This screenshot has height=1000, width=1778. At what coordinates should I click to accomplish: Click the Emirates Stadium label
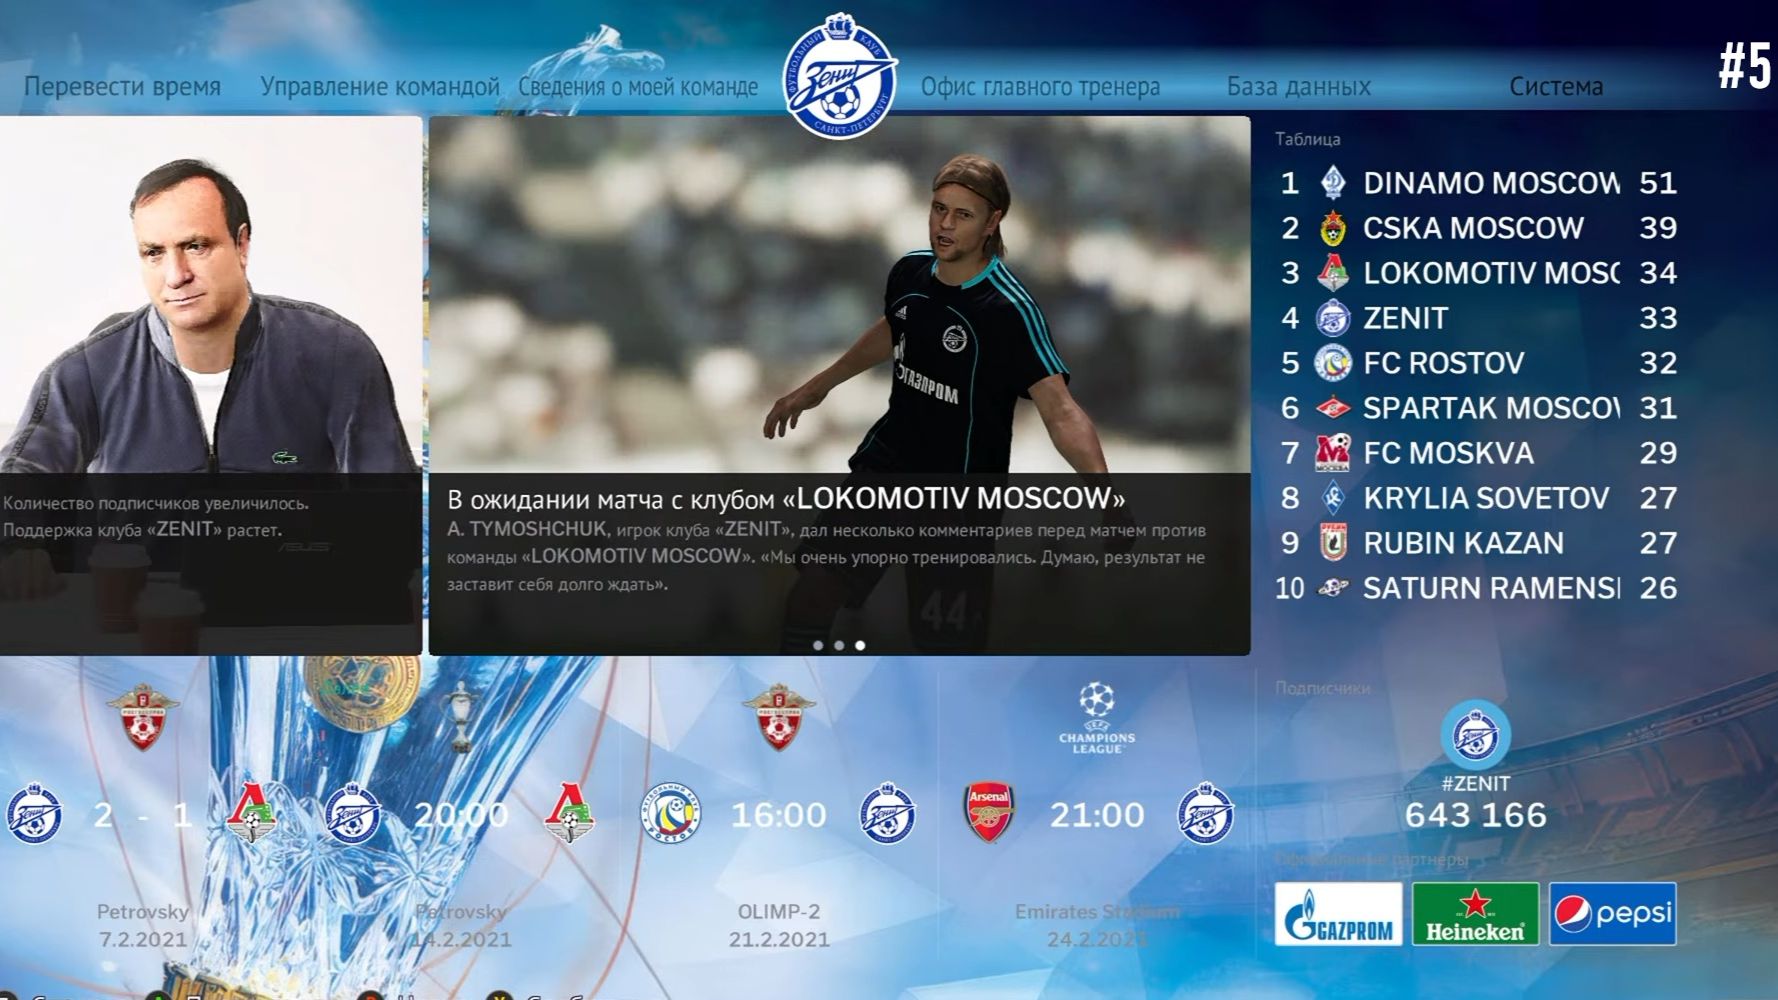coord(1097,912)
